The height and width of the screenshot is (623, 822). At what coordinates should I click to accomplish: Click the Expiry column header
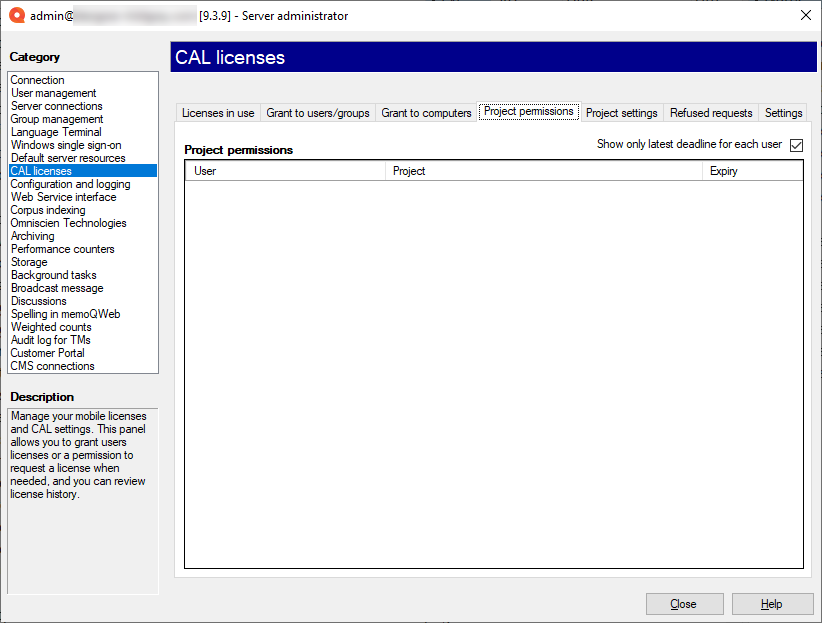751,171
